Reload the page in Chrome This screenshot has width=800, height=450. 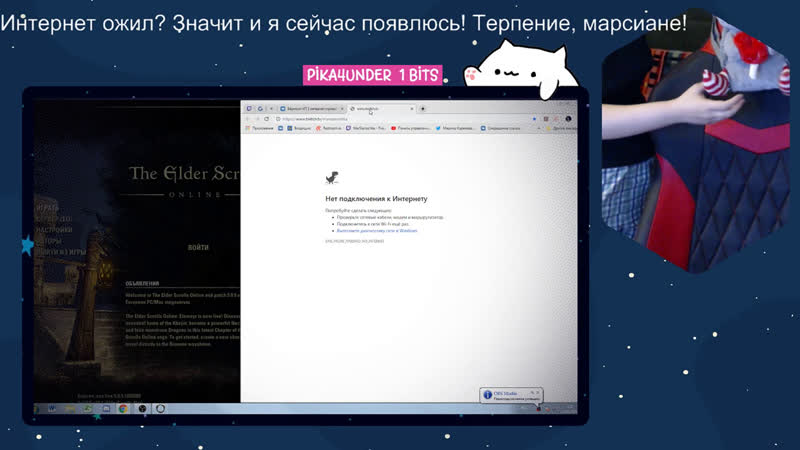point(266,119)
